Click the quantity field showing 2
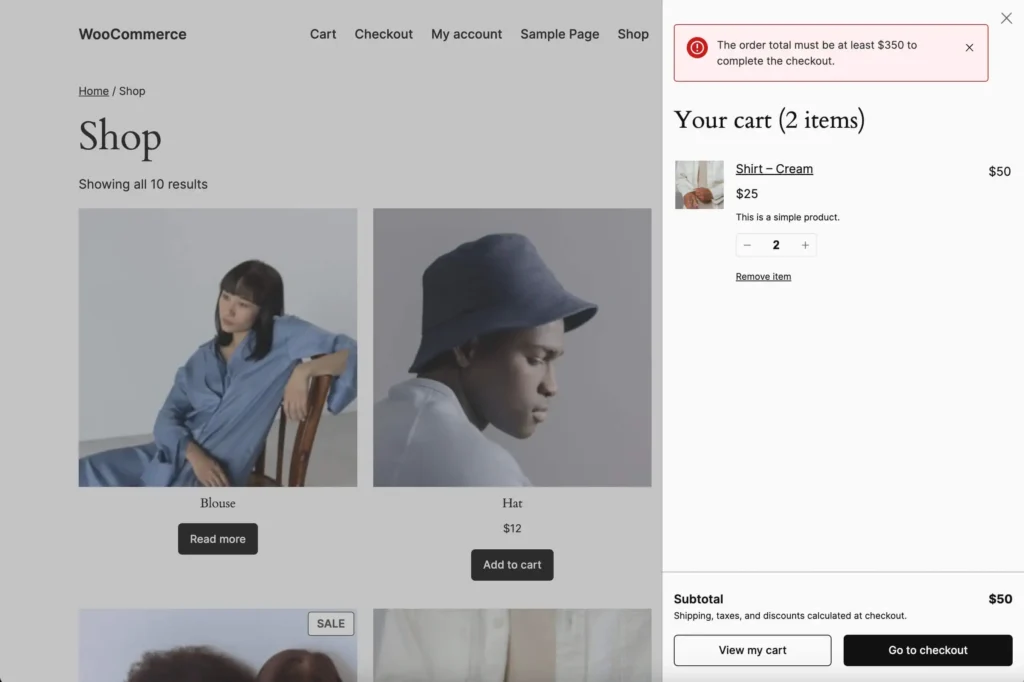Viewport: 1024px width, 682px height. tap(776, 245)
